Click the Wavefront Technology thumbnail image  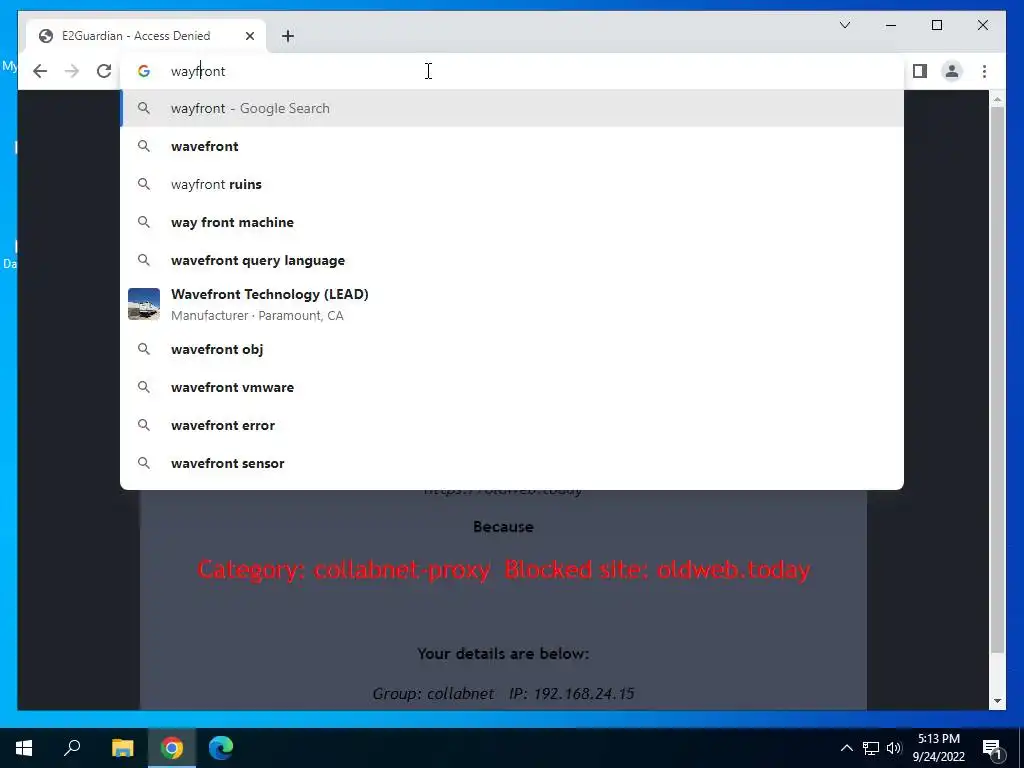pos(144,304)
